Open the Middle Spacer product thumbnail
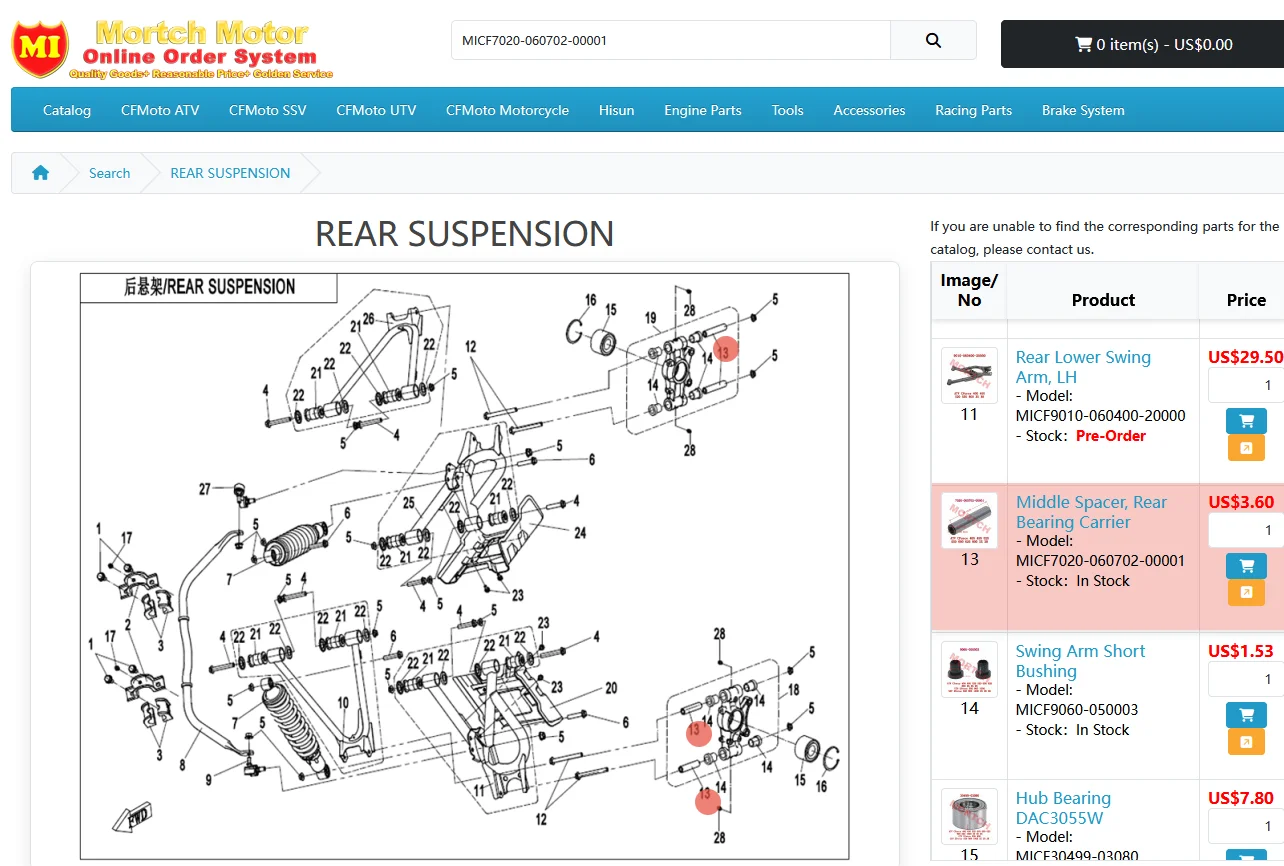The image size is (1284, 866). coord(969,520)
